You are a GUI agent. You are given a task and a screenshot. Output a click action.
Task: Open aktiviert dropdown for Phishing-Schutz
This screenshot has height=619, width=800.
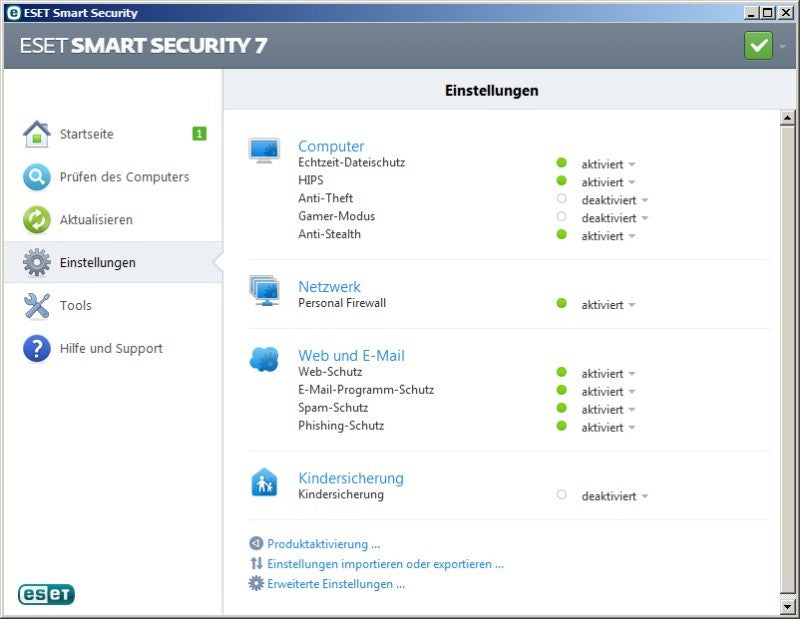tap(608, 427)
